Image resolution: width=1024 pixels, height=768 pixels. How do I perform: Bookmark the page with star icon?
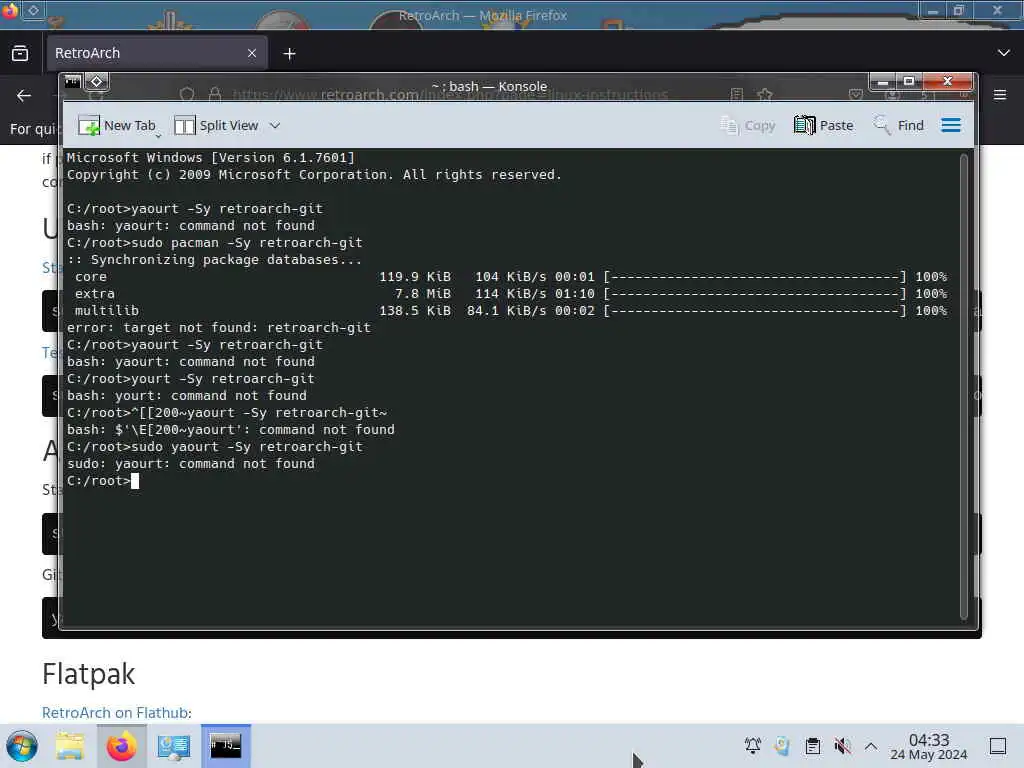point(765,95)
